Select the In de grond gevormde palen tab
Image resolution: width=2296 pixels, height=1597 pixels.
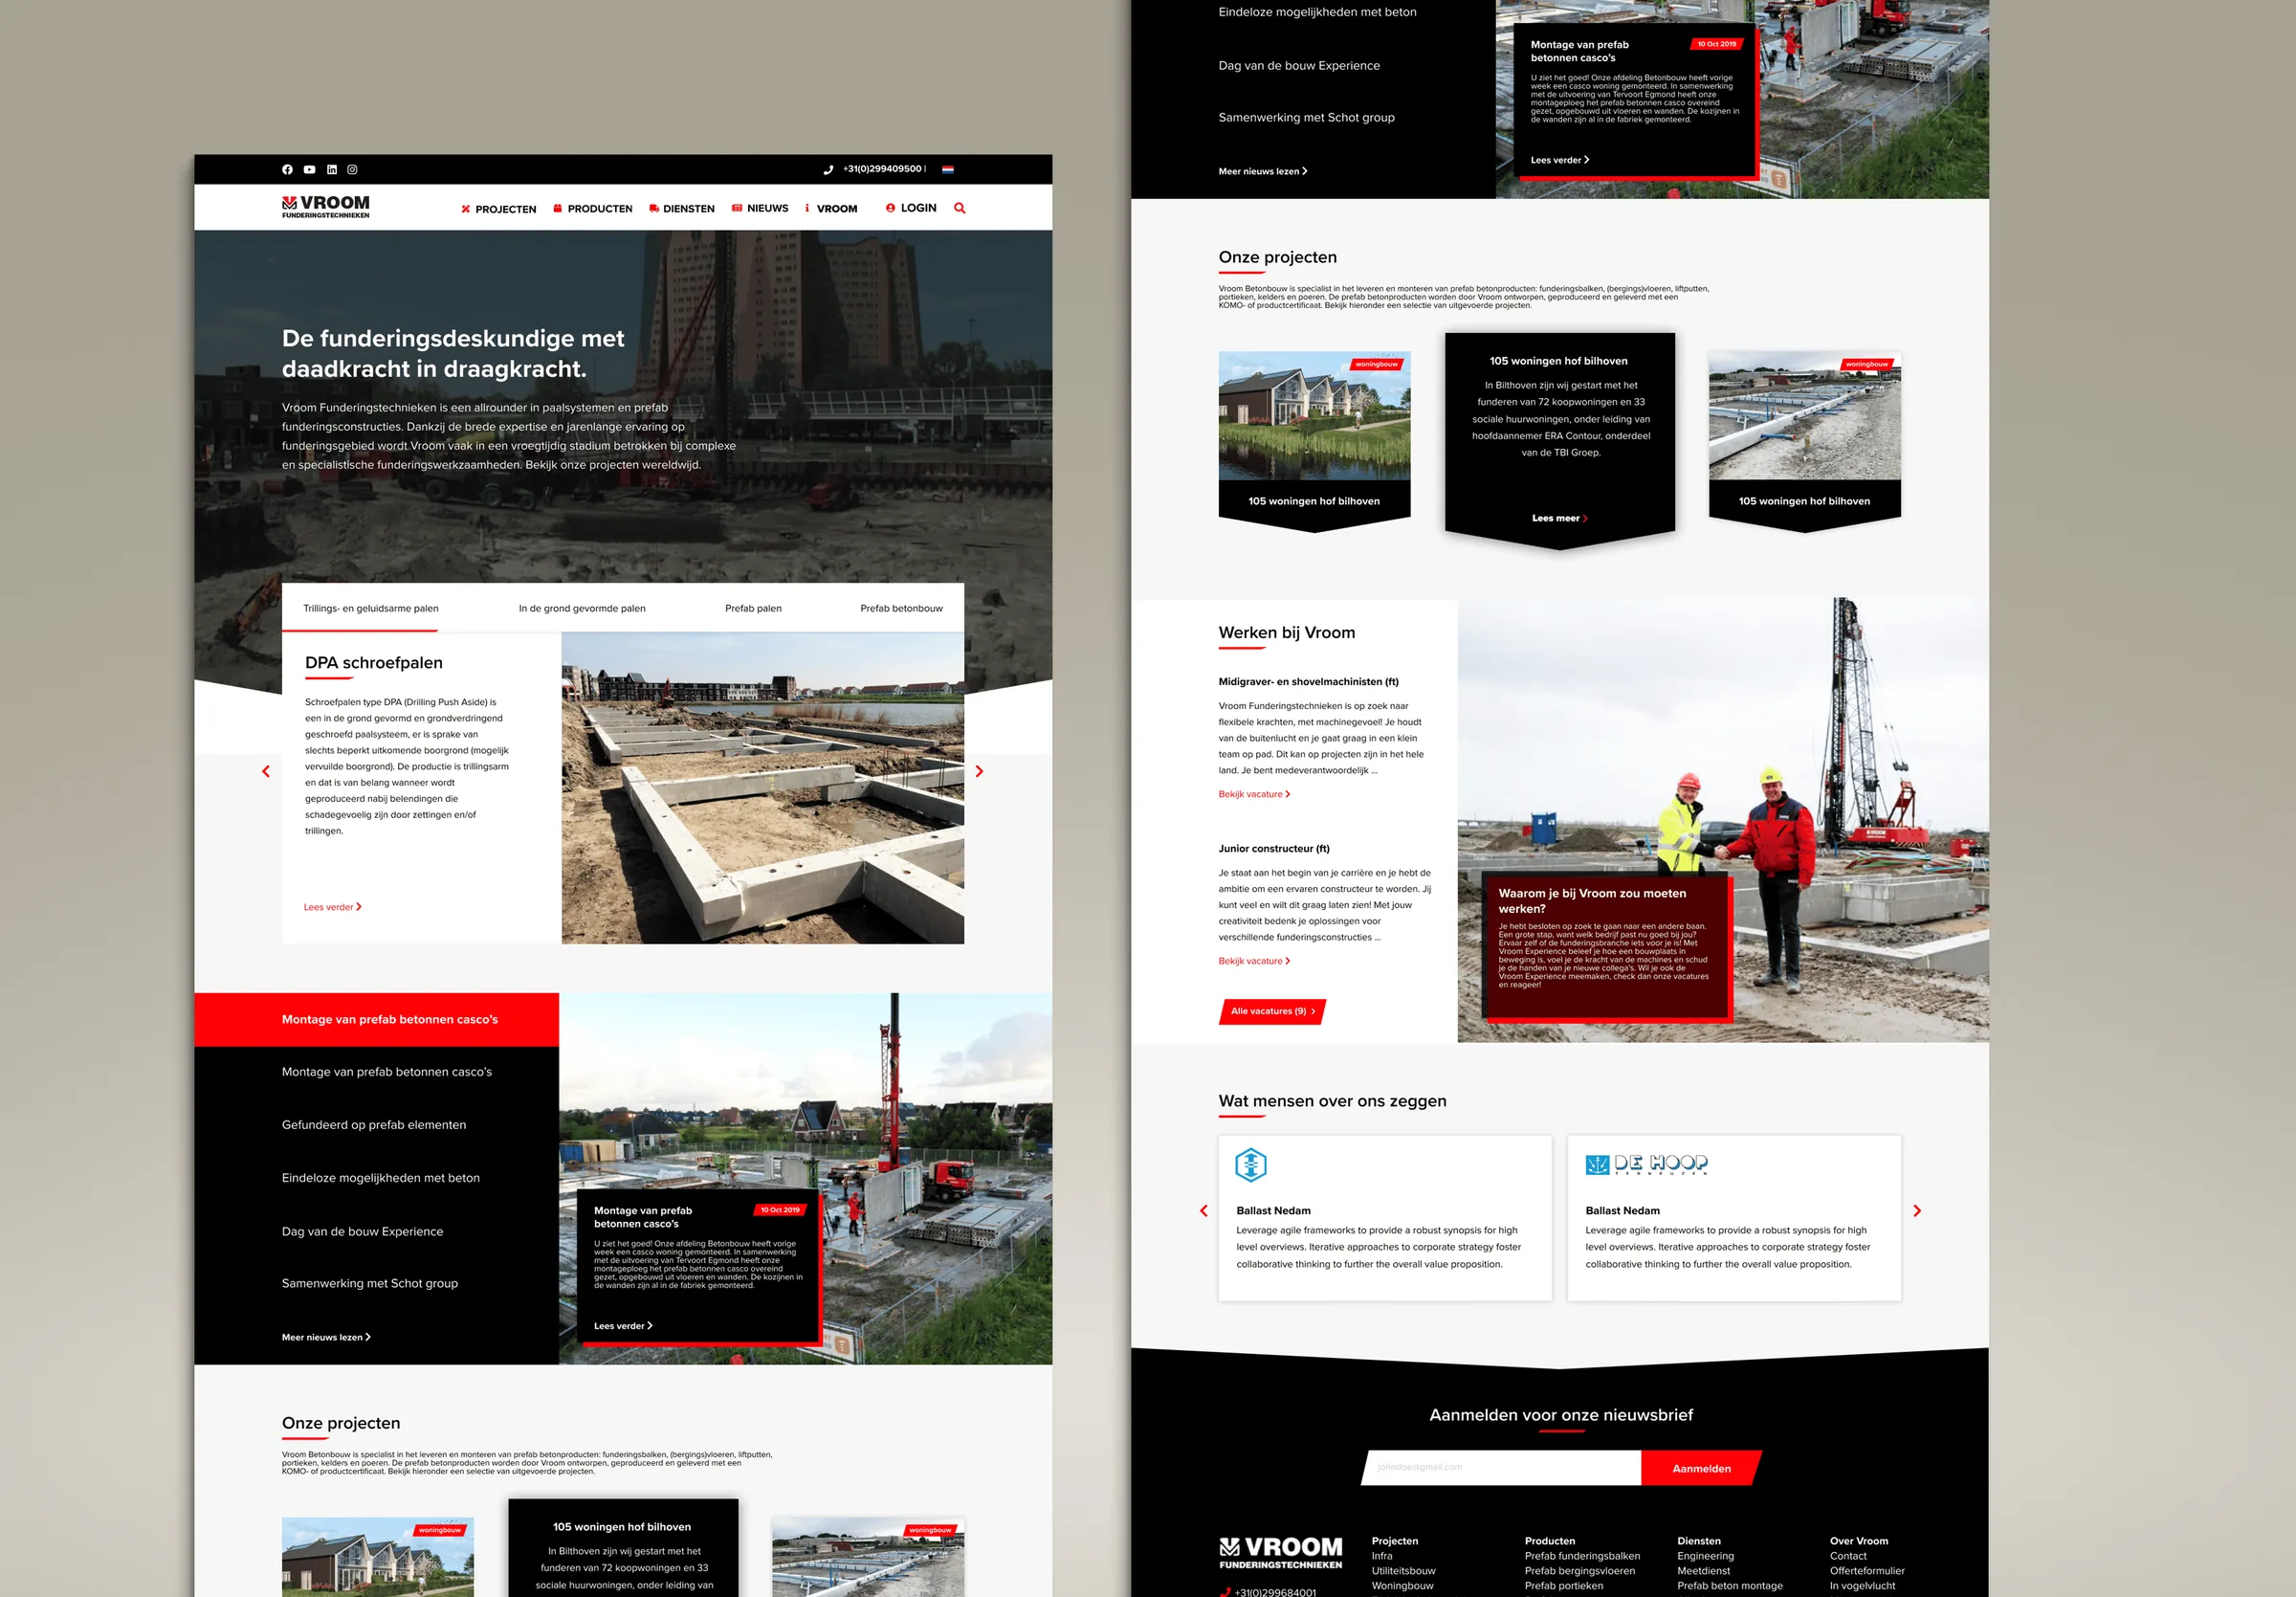[582, 608]
